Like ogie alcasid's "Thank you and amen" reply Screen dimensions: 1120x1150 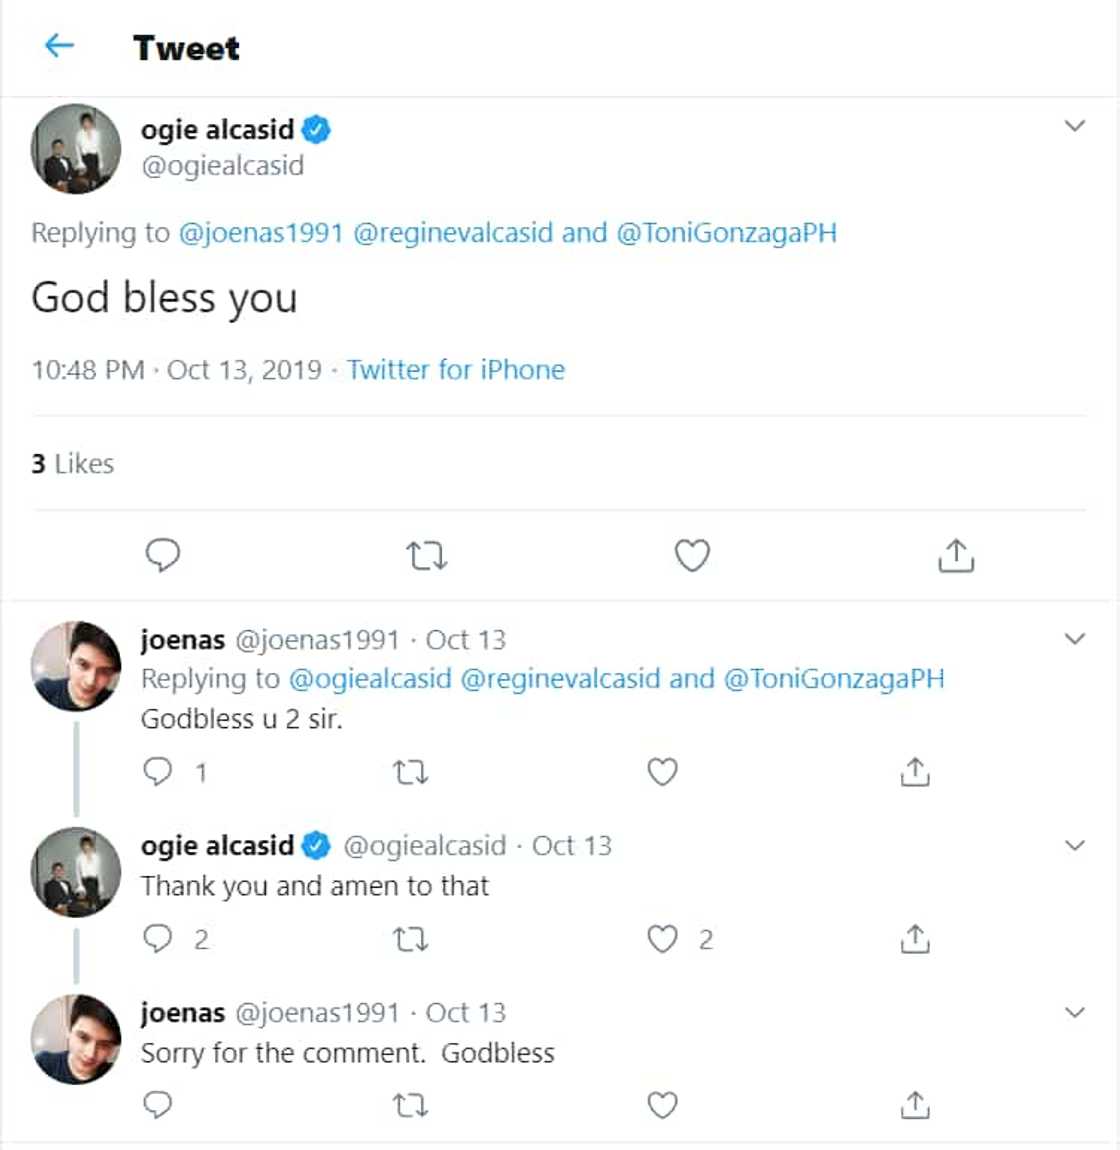(661, 938)
